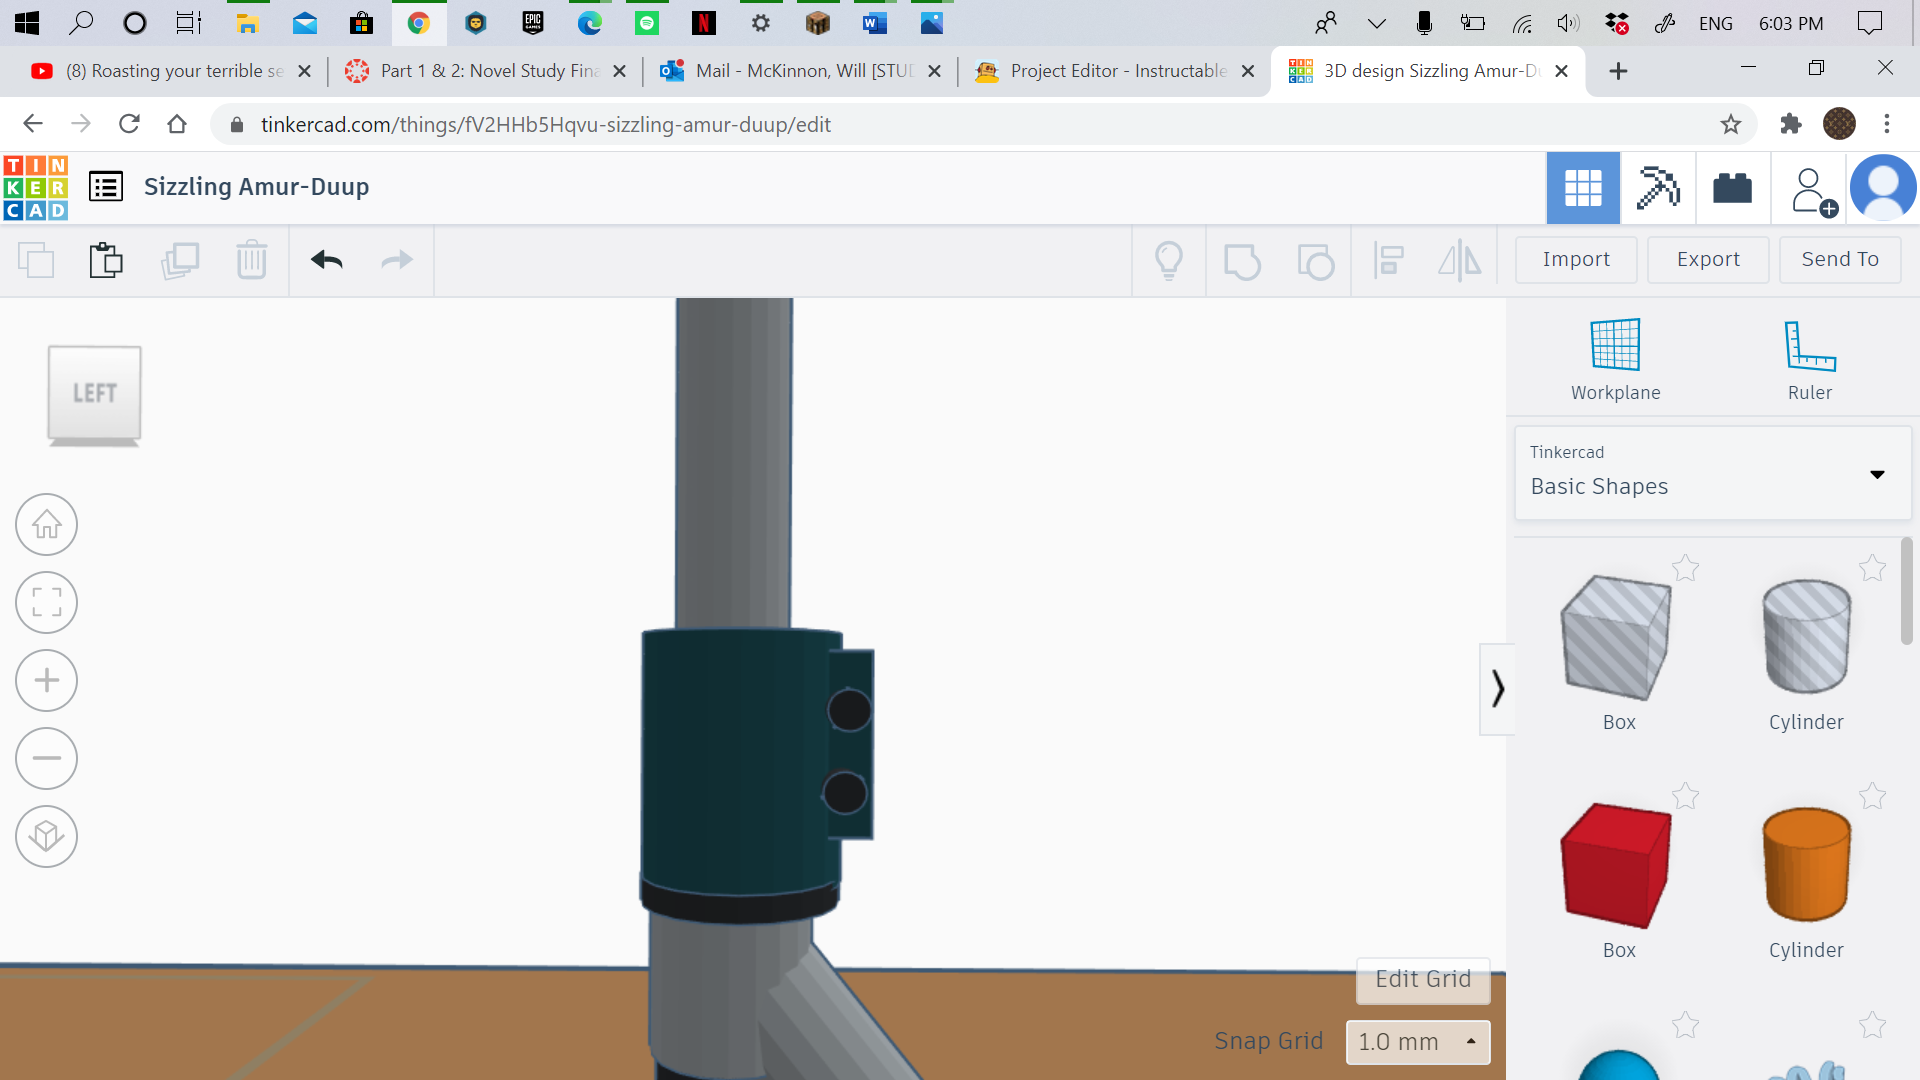Open the Basic Shapes dropdown
Image resolution: width=1920 pixels, height=1080 pixels.
point(1713,472)
